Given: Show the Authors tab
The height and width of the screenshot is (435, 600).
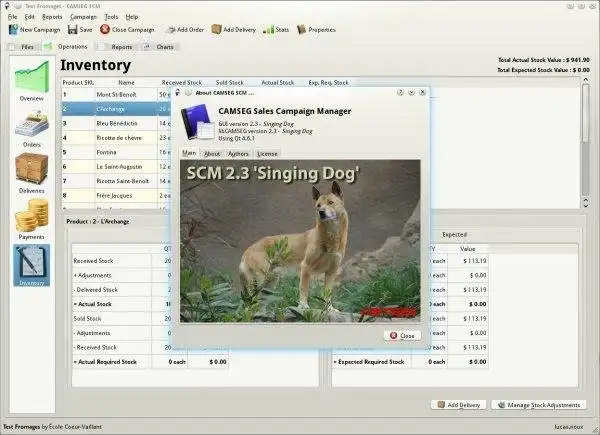Looking at the screenshot, I should pyautogui.click(x=238, y=153).
